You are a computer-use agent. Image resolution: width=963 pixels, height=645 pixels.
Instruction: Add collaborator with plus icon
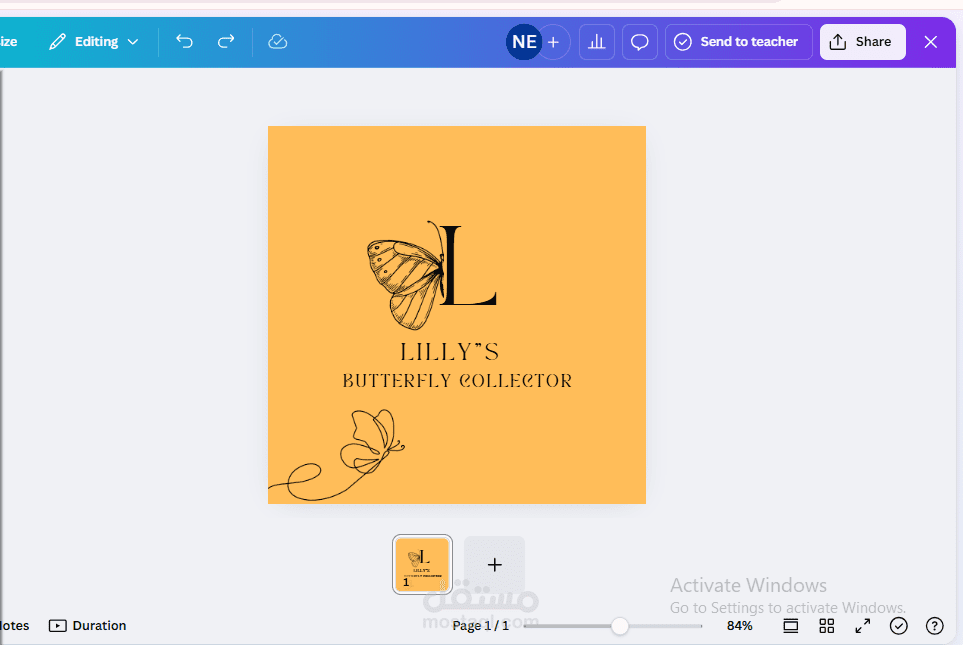(554, 42)
